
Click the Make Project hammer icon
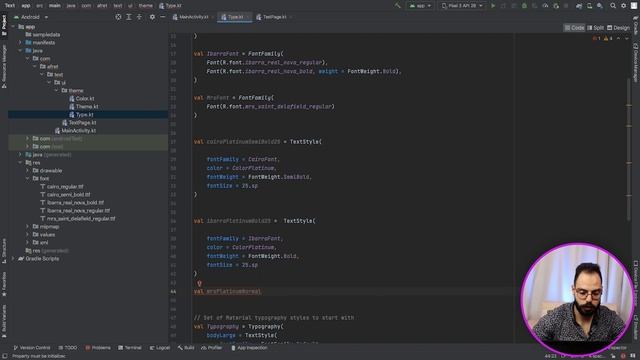(398, 6)
